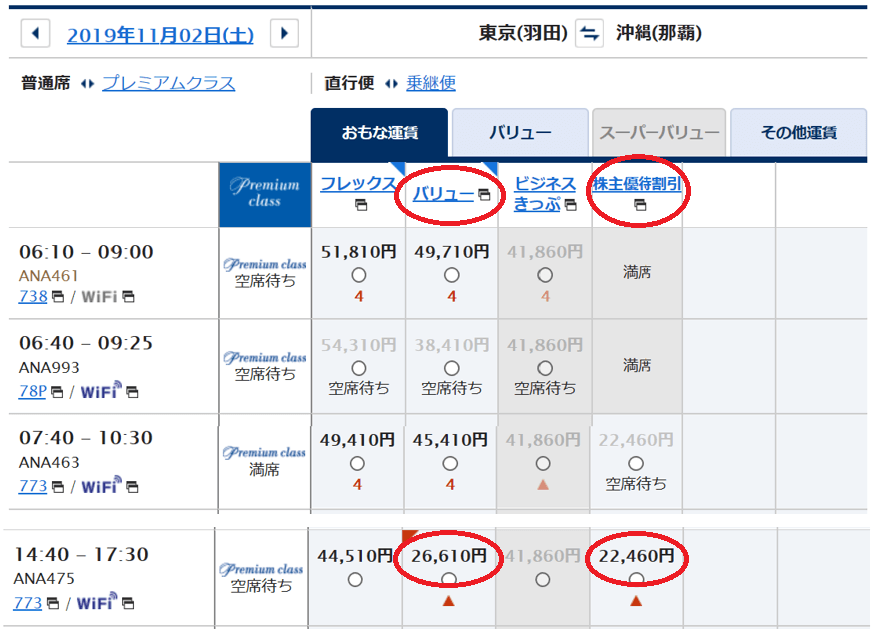Select 44,510円 フレックス fare for ANA475
This screenshot has width=878, height=634.
tap(355, 580)
